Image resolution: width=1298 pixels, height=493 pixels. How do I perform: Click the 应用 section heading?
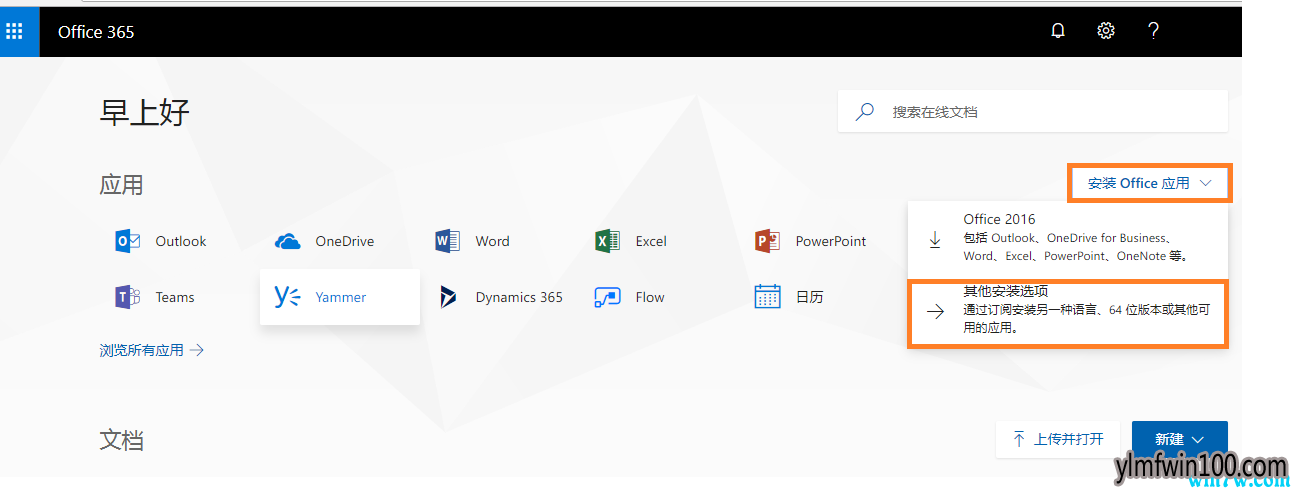[x=121, y=184]
